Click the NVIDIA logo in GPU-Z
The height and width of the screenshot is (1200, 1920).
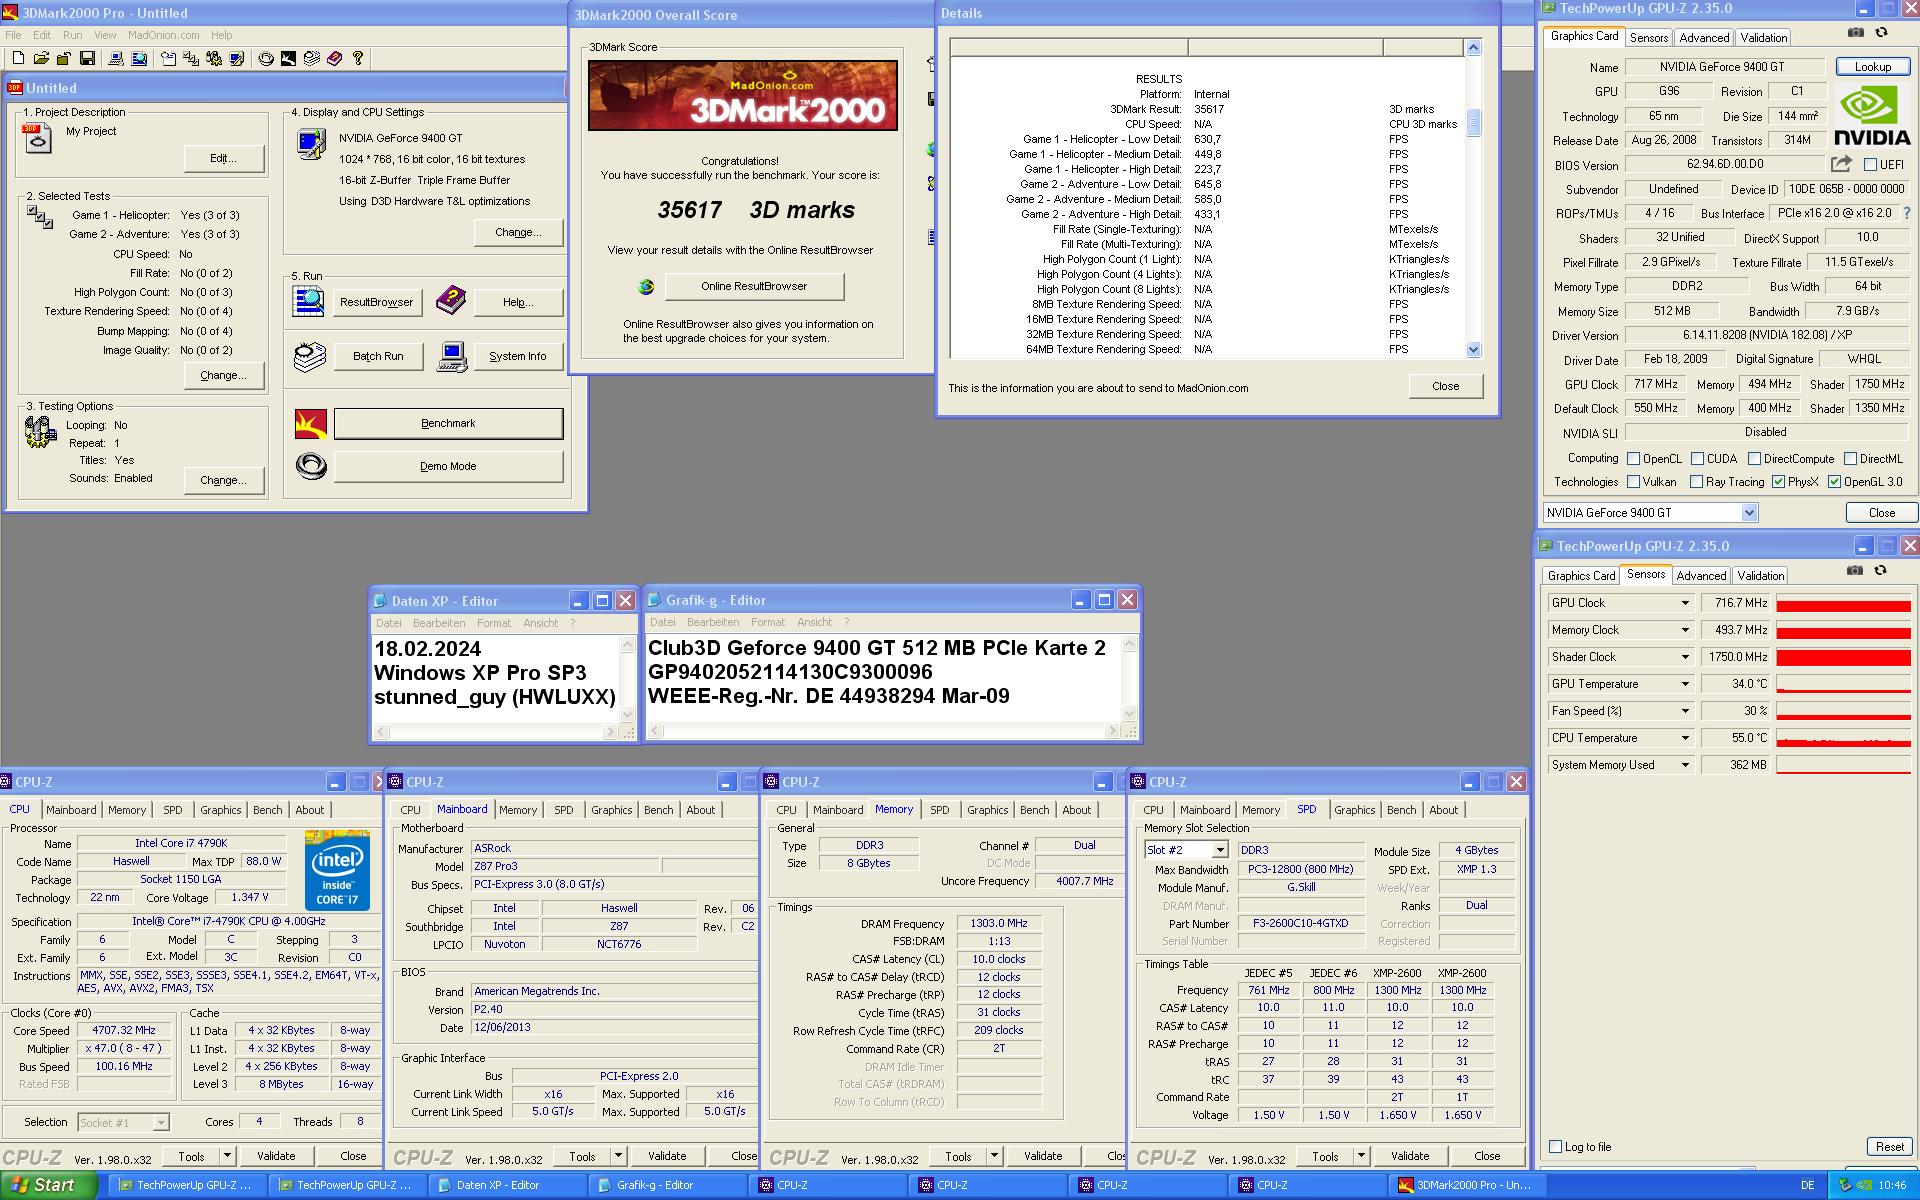[1872, 116]
